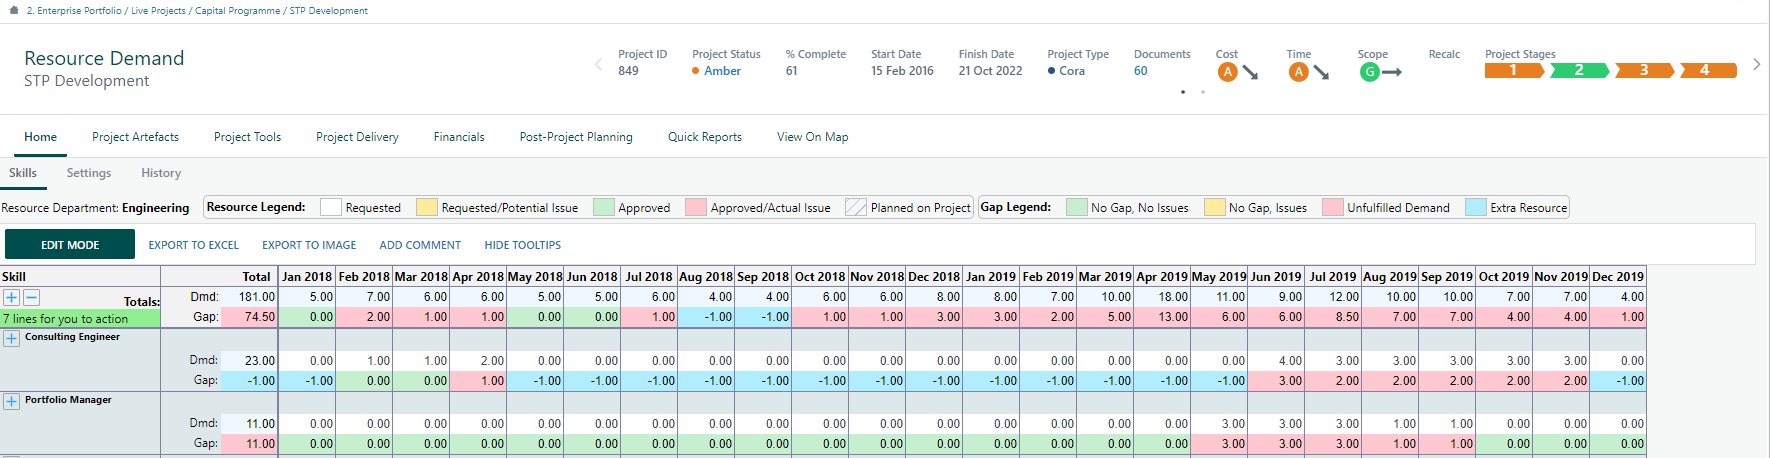Open the Quick Reports menu
Image resolution: width=1770 pixels, height=458 pixels.
click(705, 137)
